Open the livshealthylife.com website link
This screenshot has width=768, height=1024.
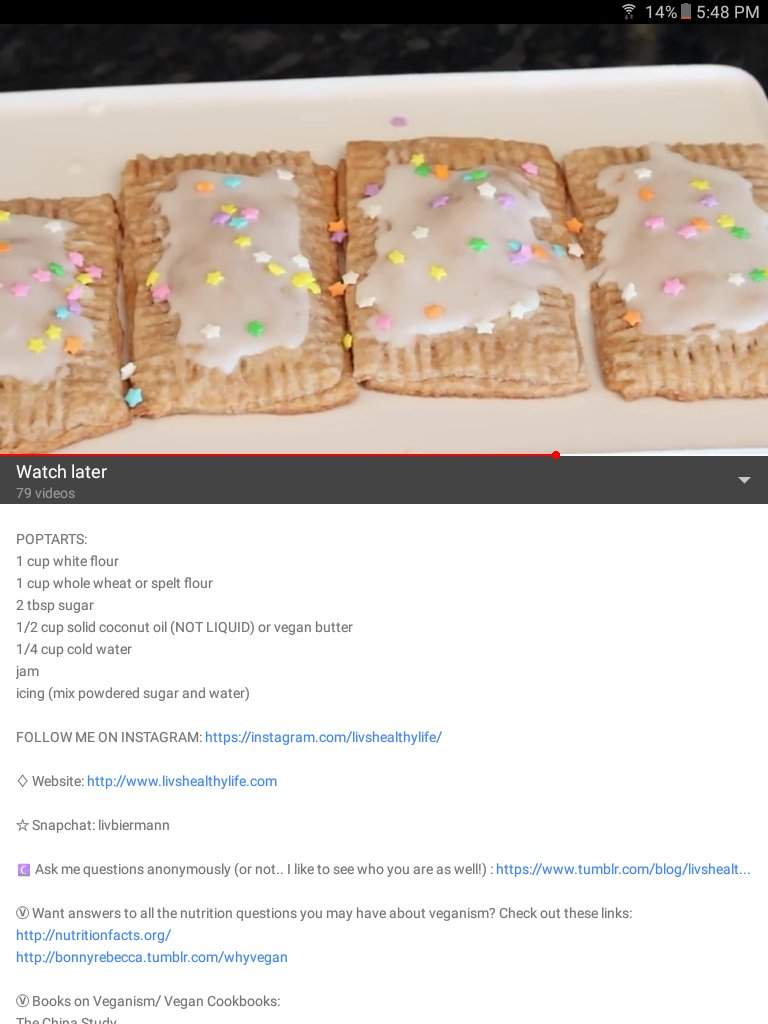coord(182,781)
